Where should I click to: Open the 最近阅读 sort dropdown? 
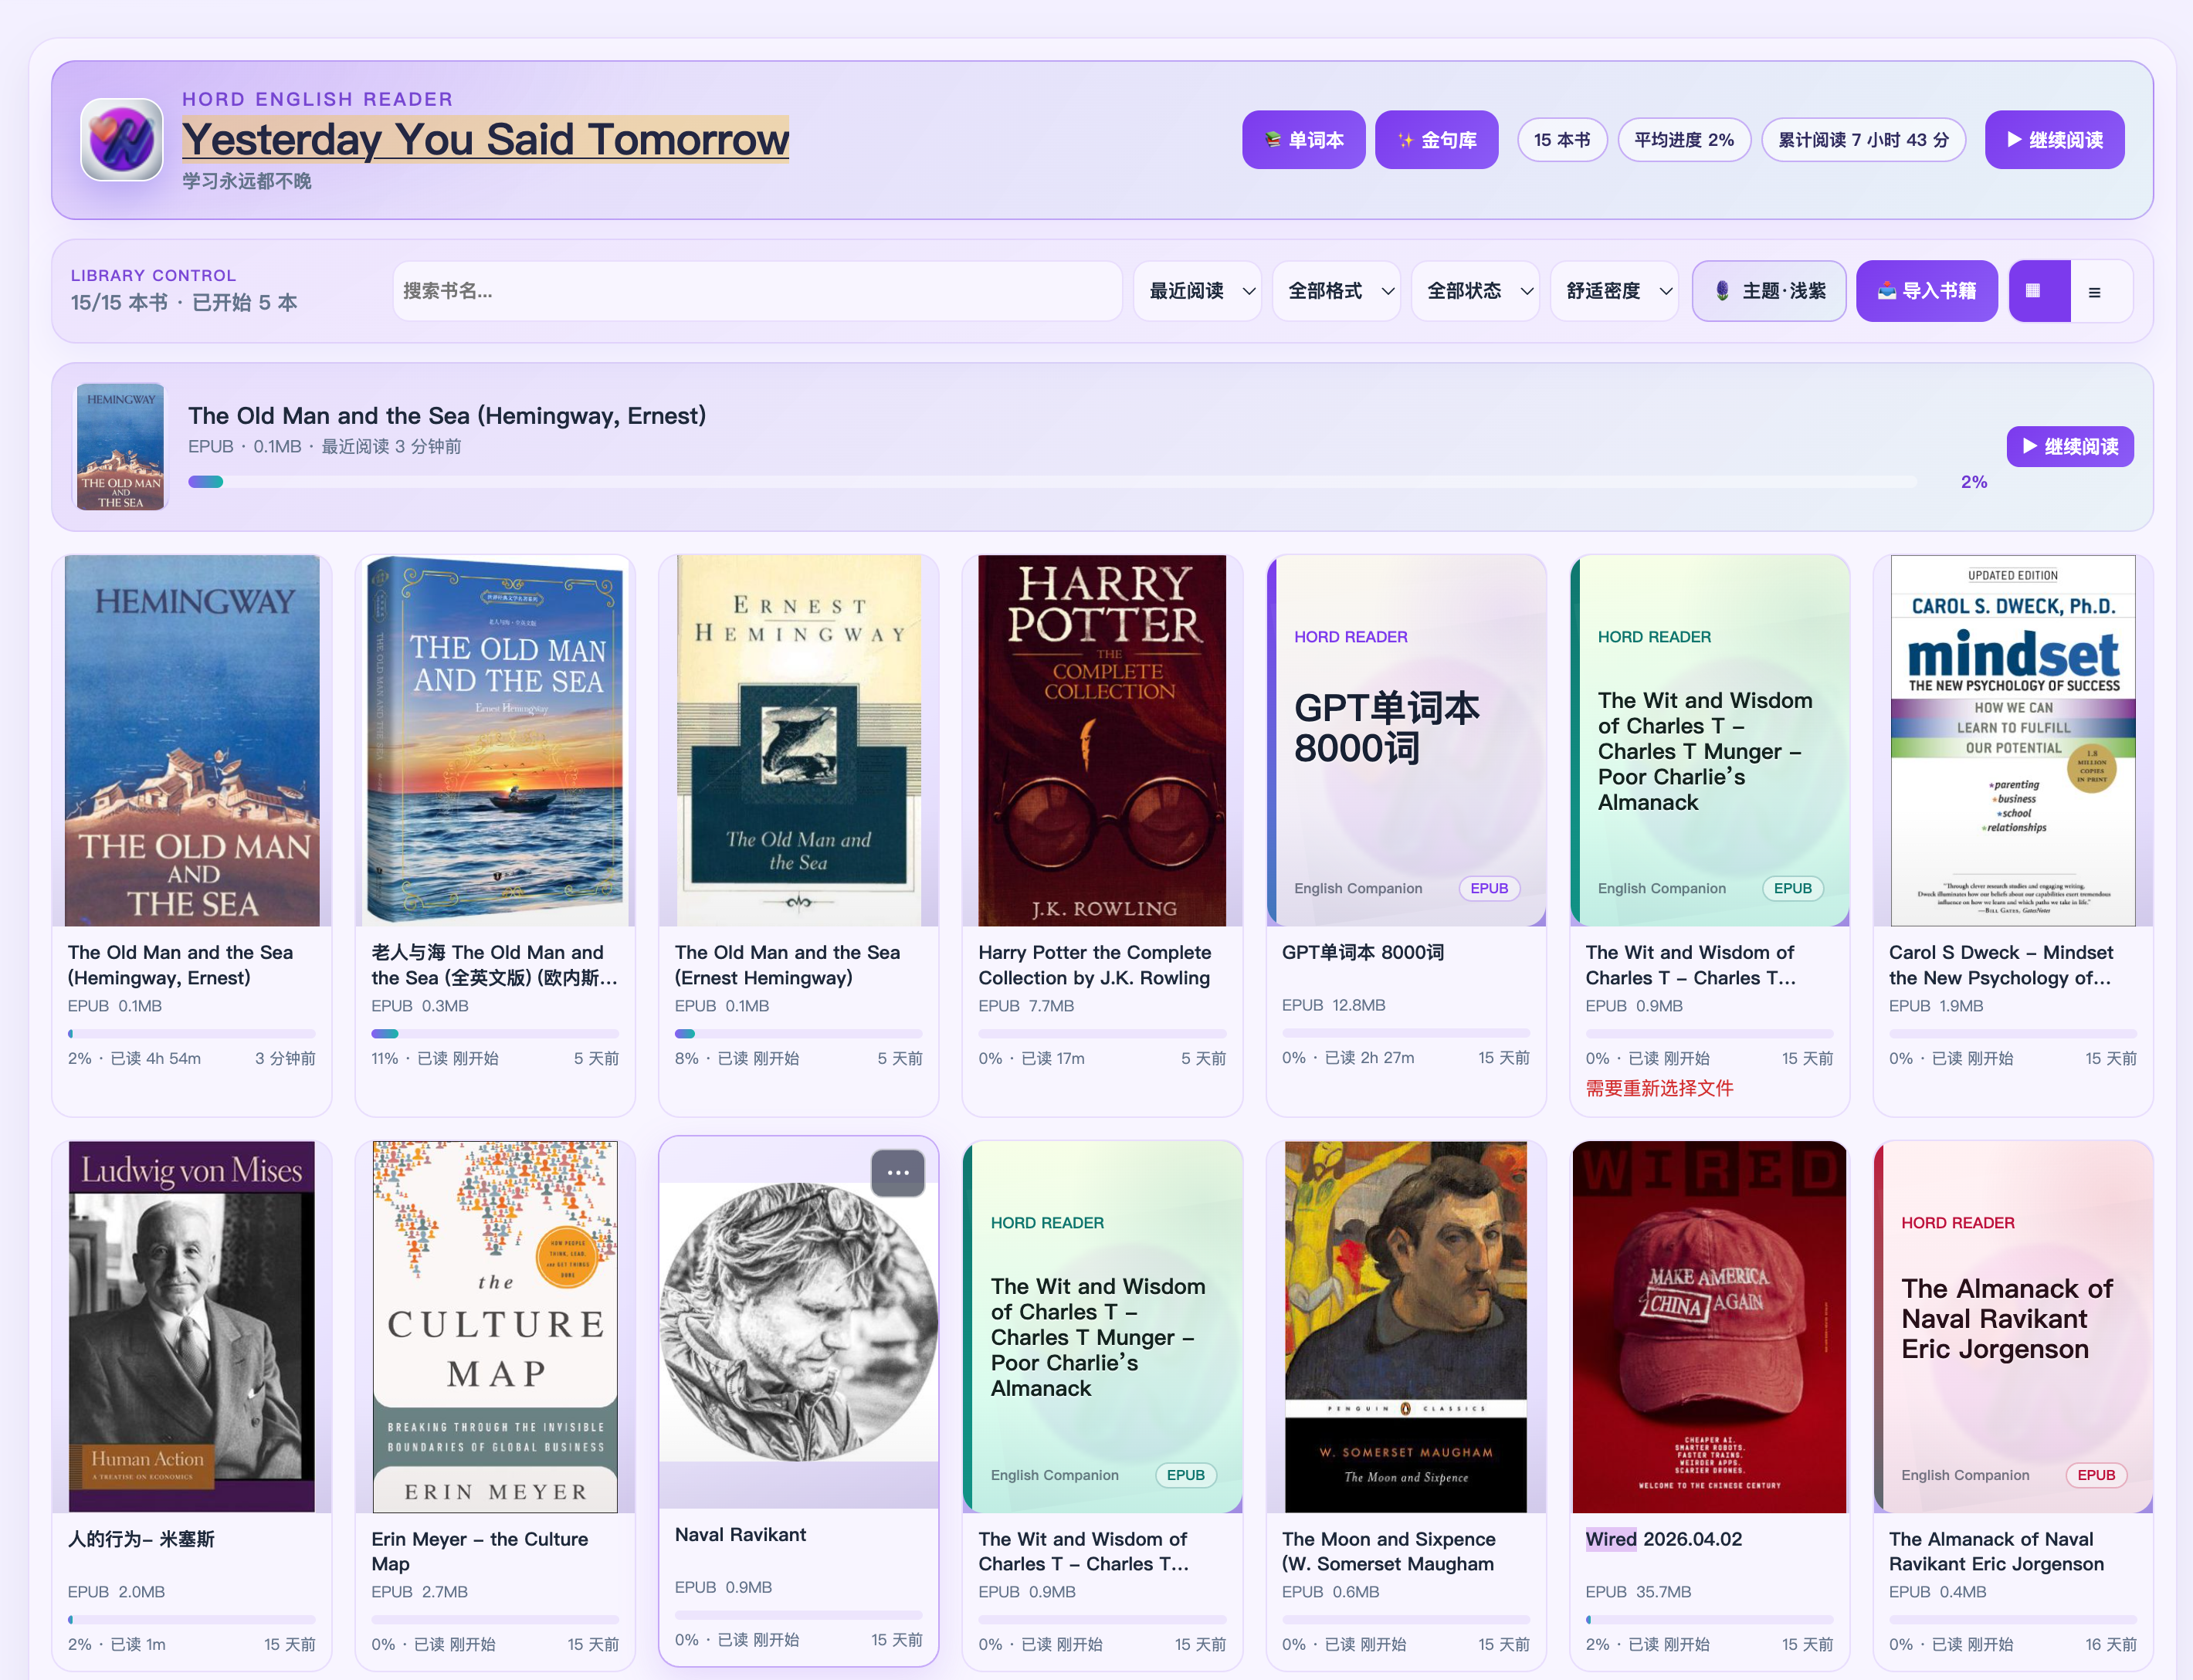(x=1198, y=291)
